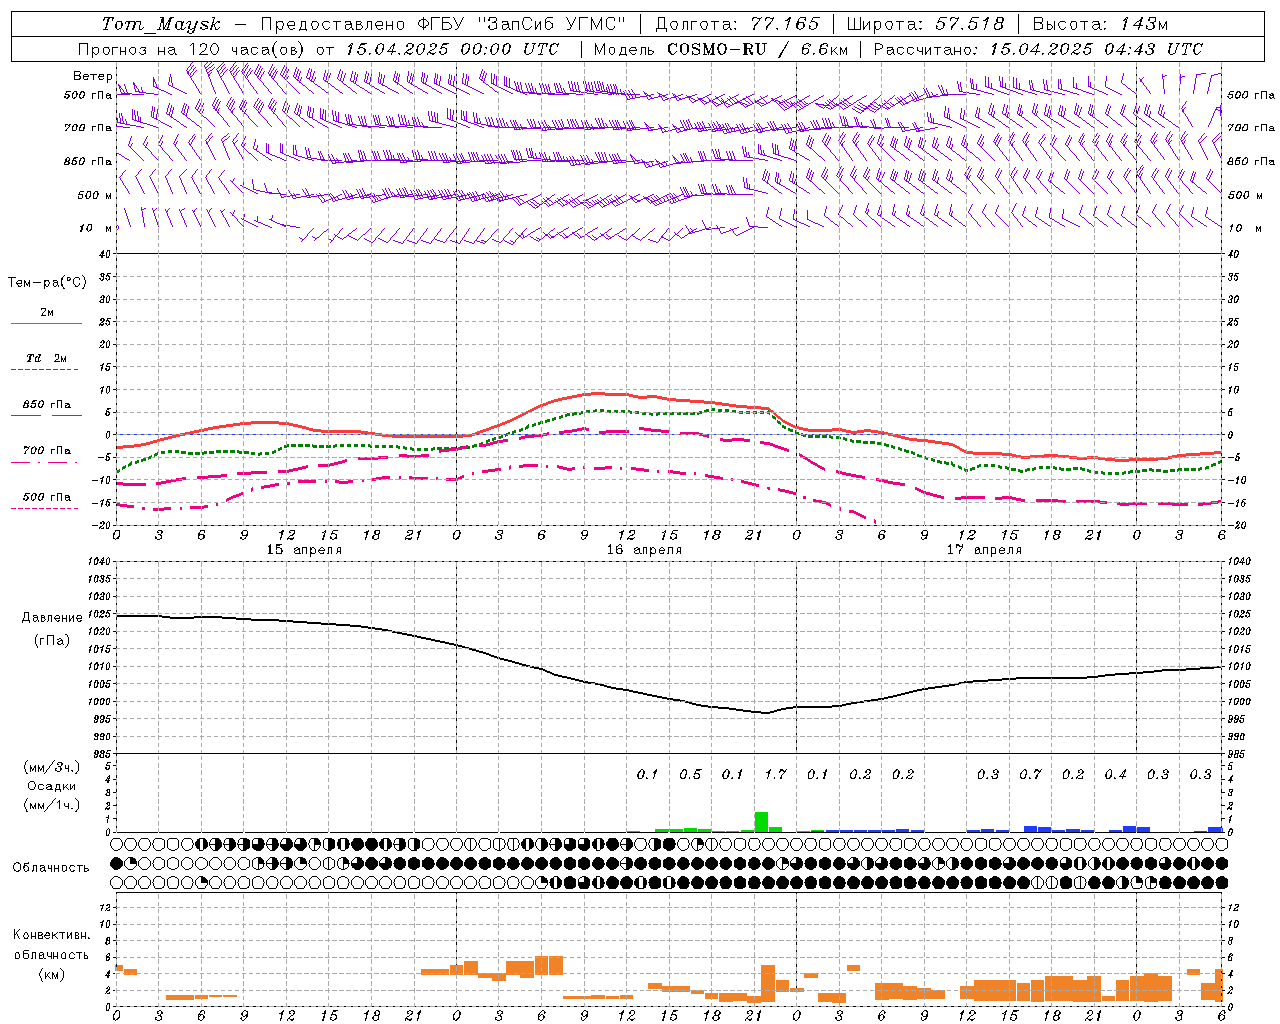Click the elevation text Высота: 143м

(1100, 24)
